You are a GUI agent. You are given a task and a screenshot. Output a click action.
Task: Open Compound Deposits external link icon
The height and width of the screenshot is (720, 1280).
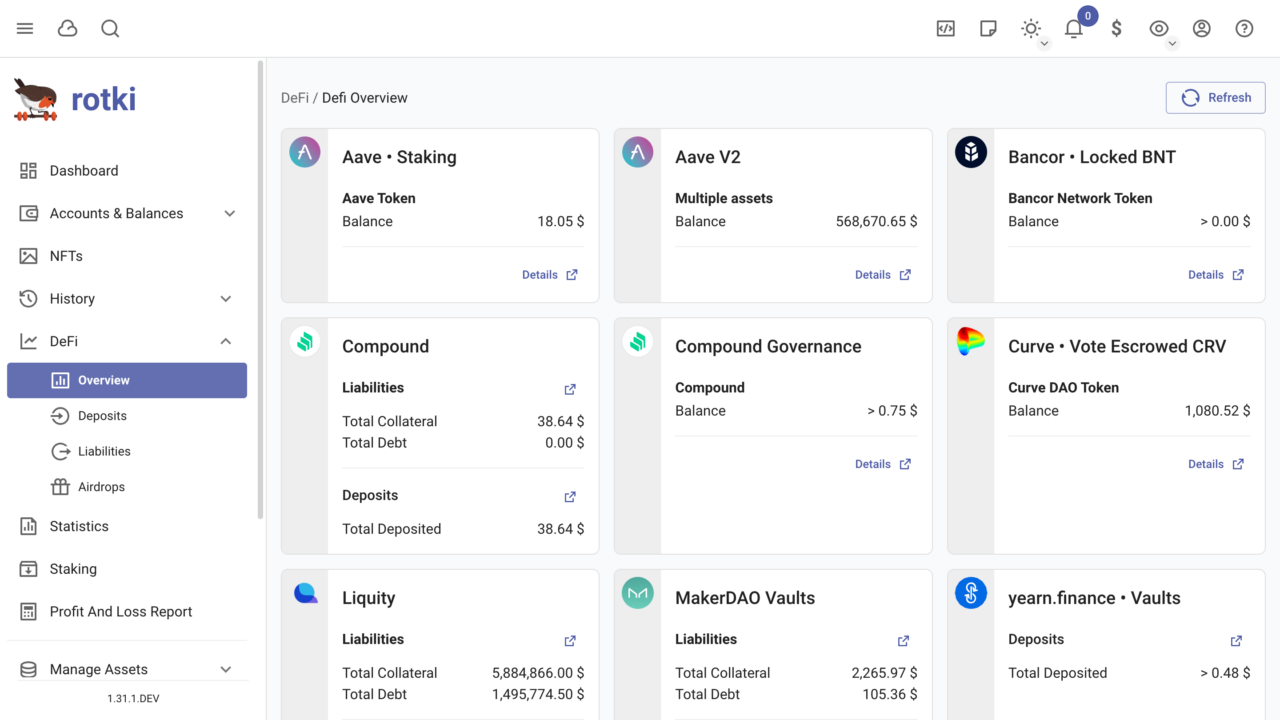570,497
